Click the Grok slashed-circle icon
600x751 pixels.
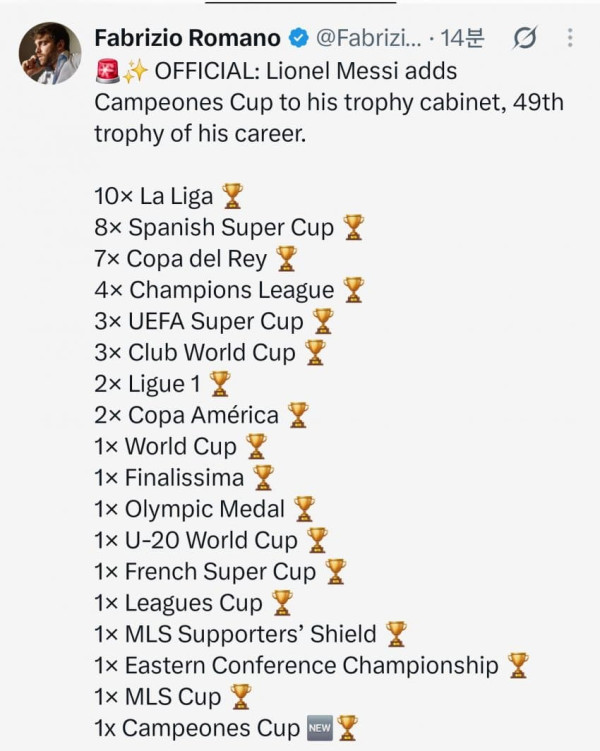pyautogui.click(x=525, y=38)
